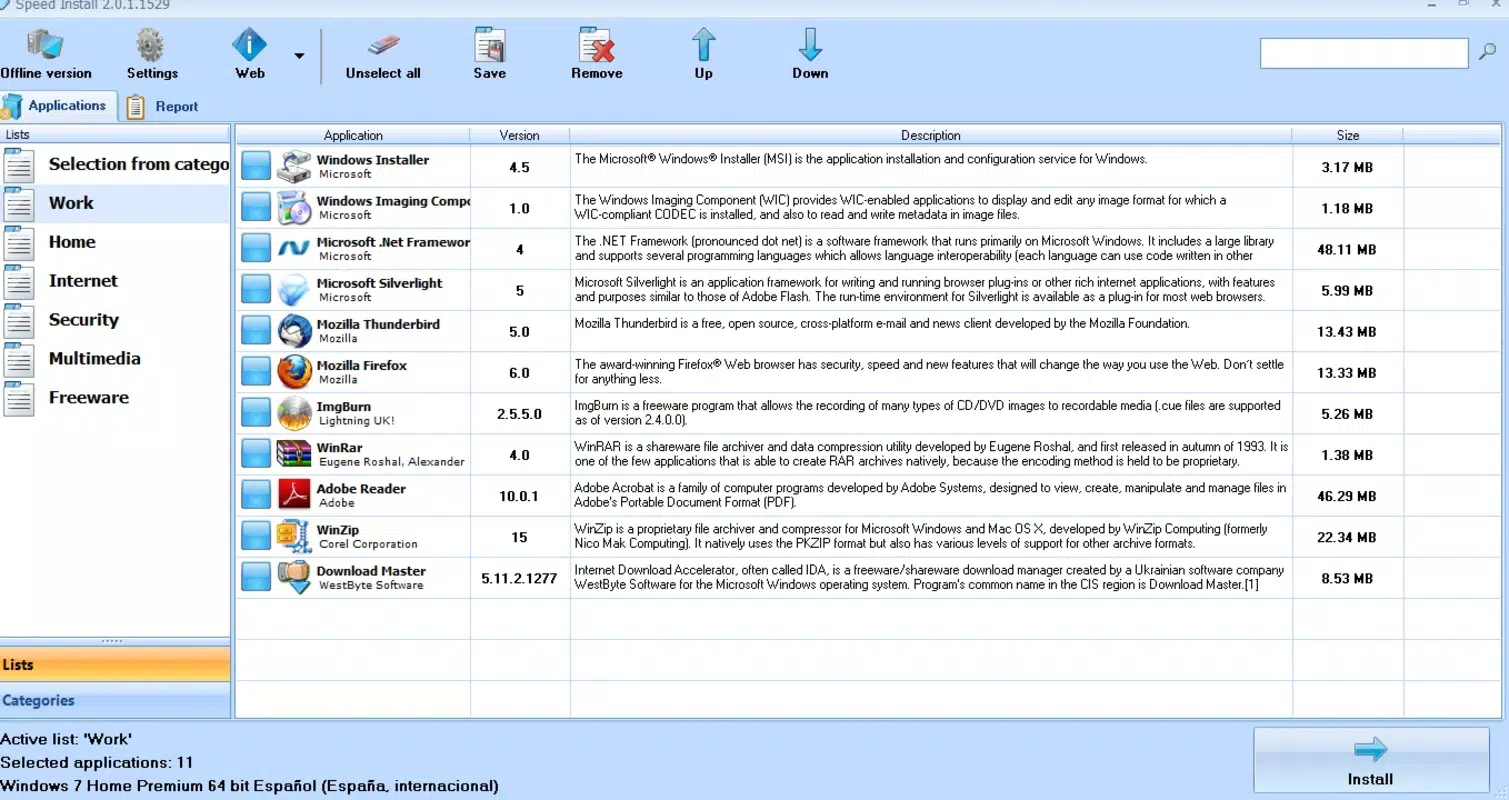Select the Security list
Image resolution: width=1509 pixels, height=800 pixels.
click(115, 320)
